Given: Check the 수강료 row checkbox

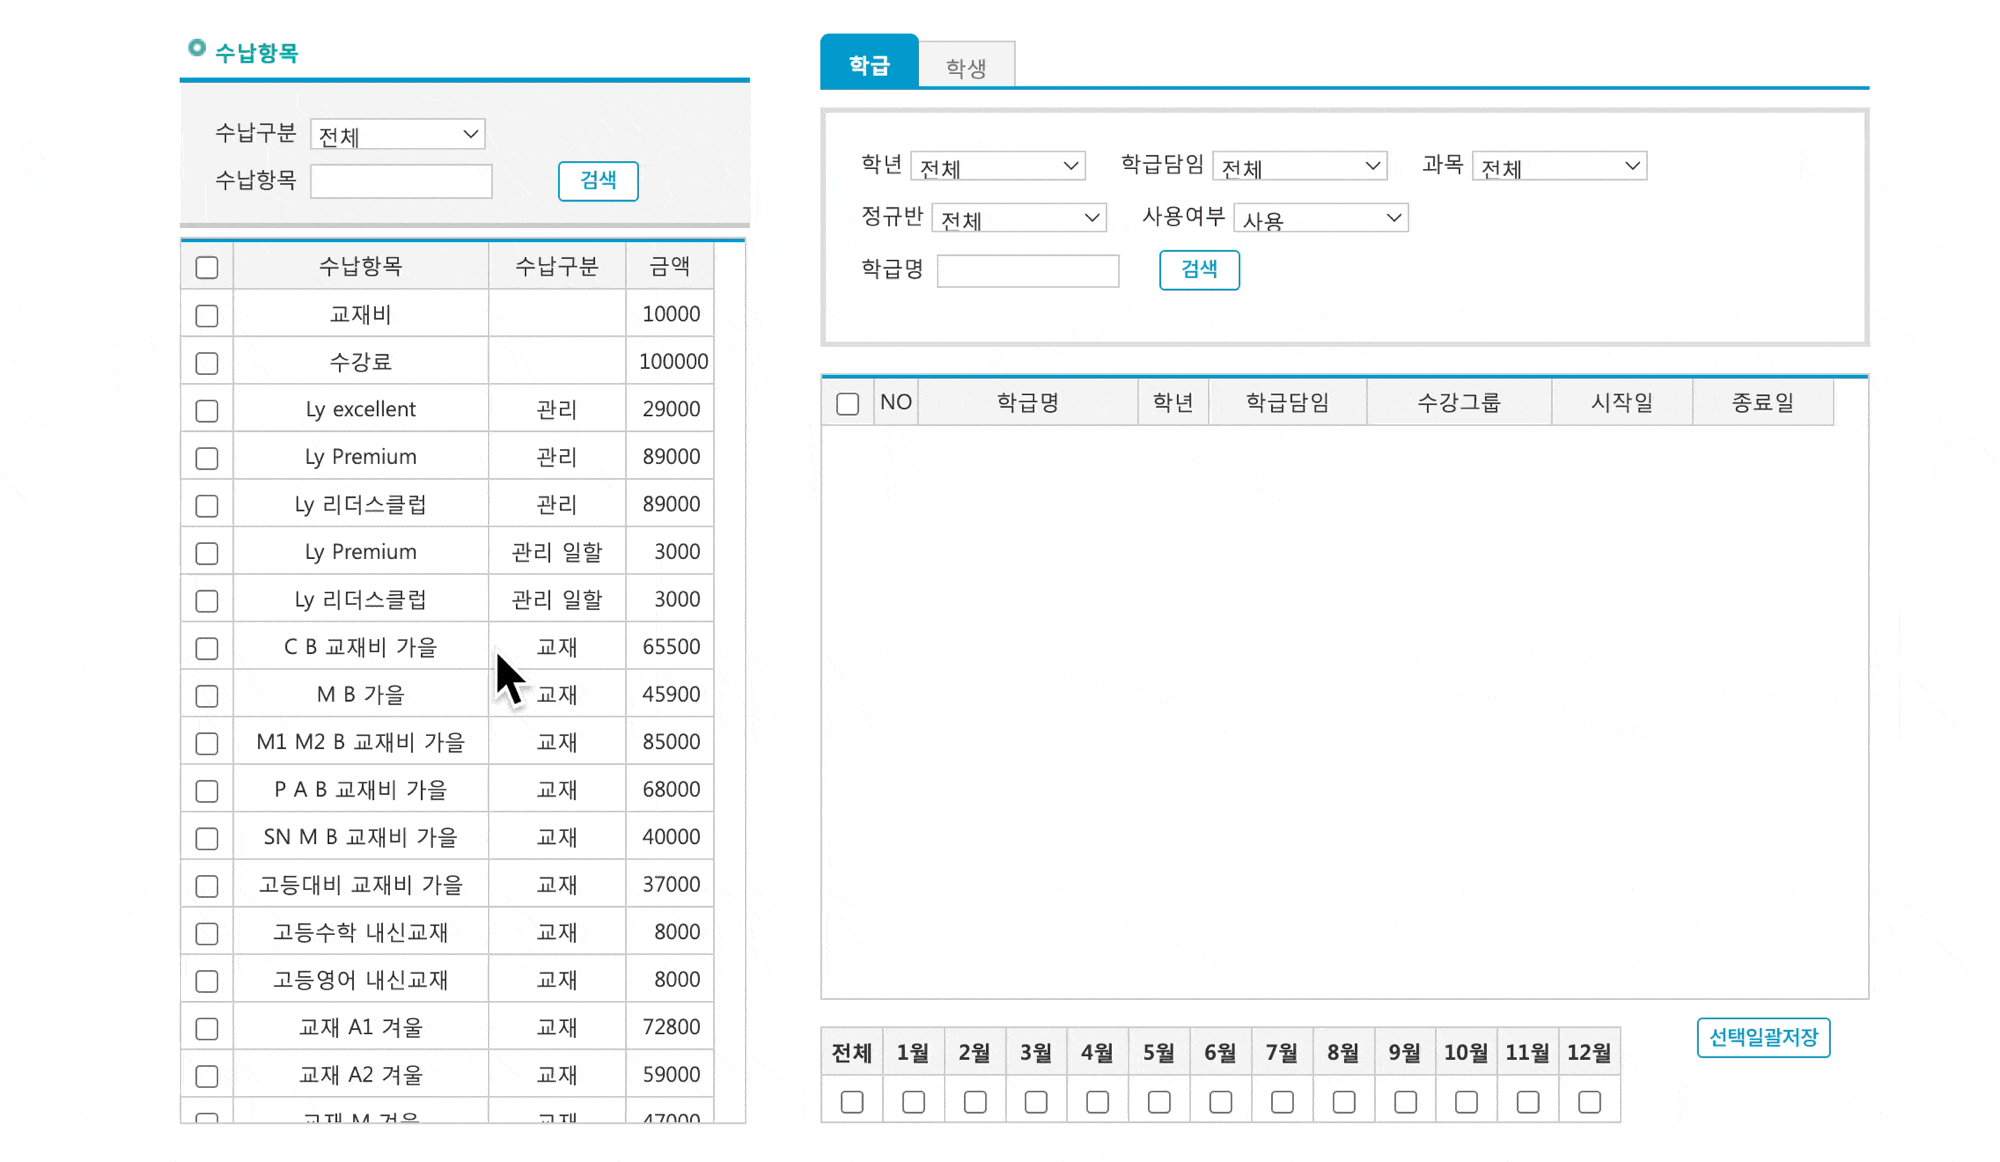Looking at the screenshot, I should click(x=207, y=363).
